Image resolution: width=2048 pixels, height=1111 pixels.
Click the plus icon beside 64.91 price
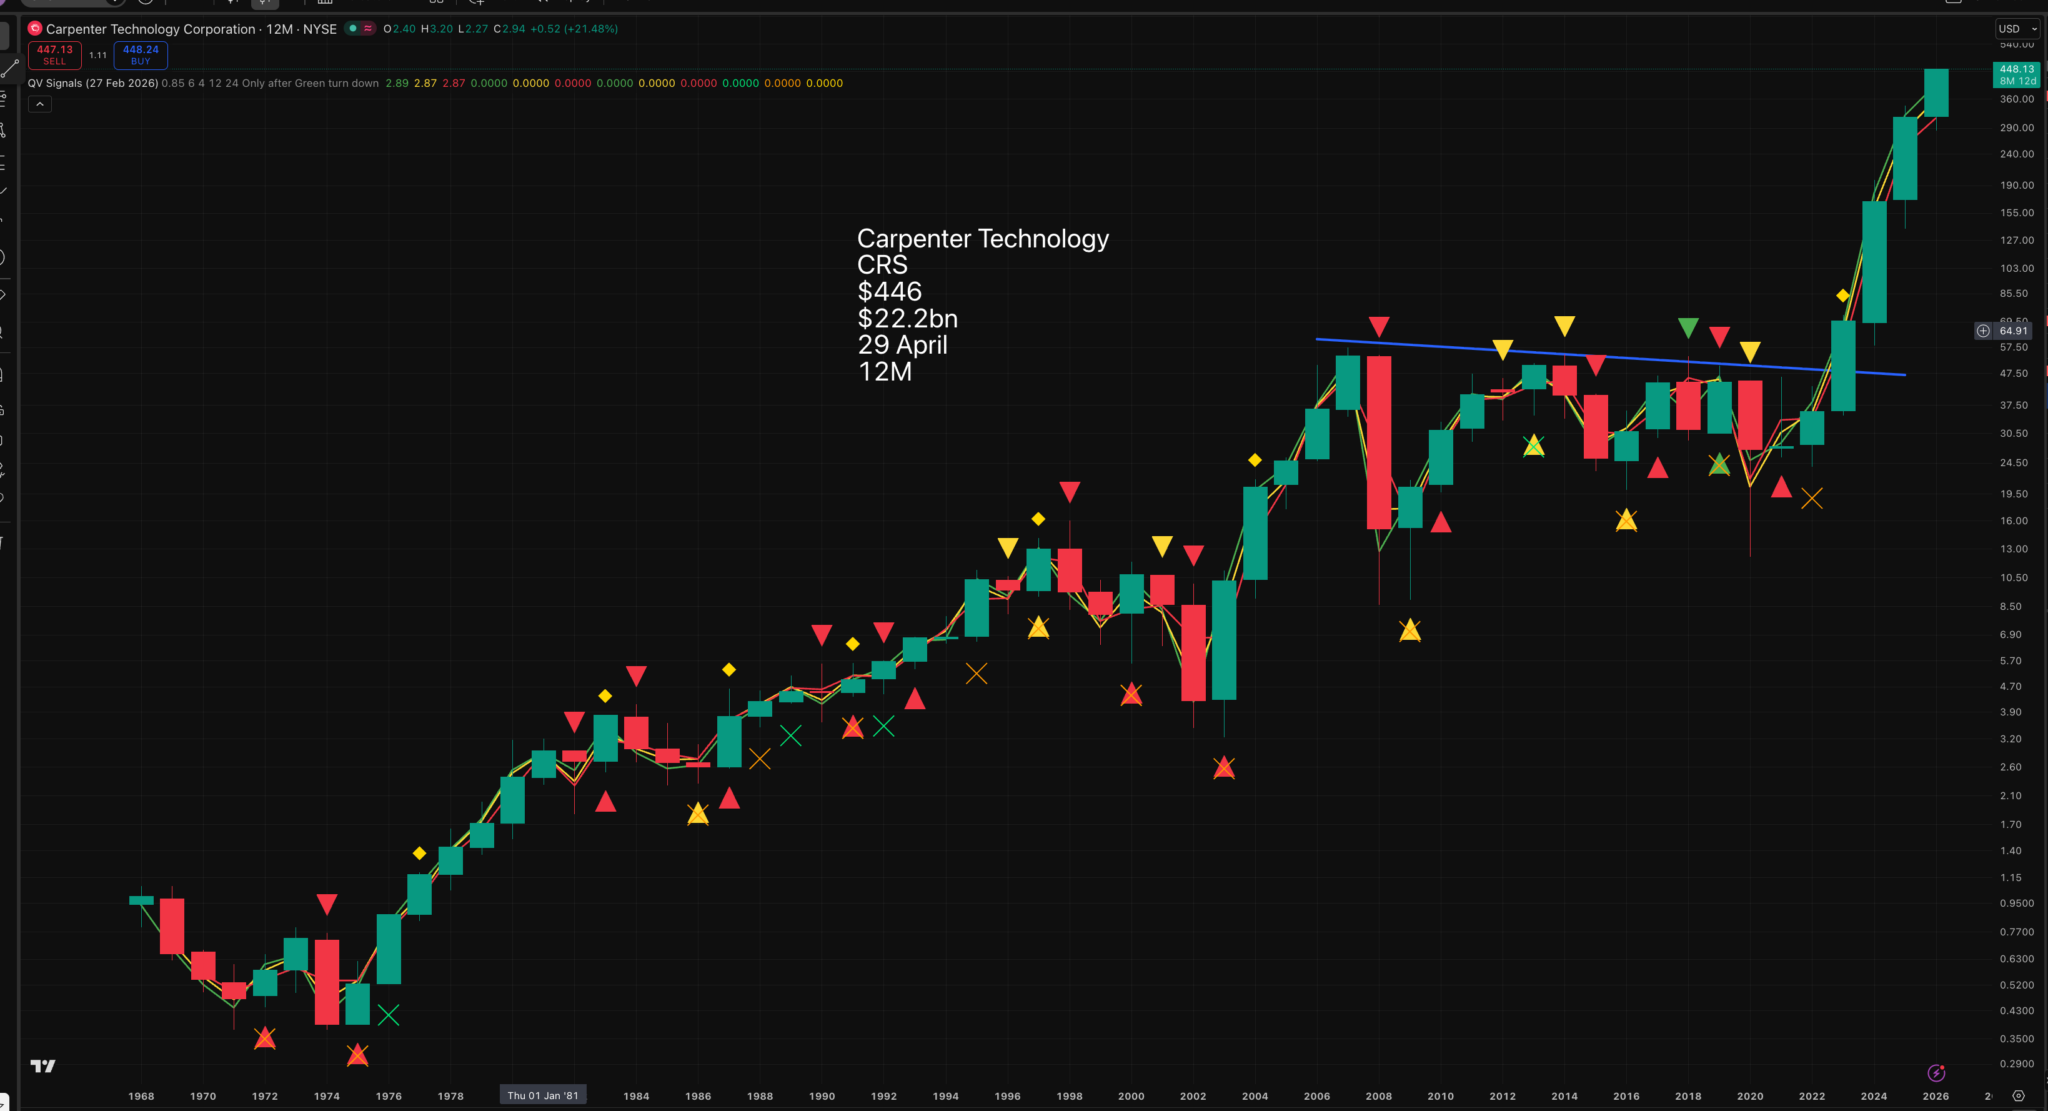1983,331
